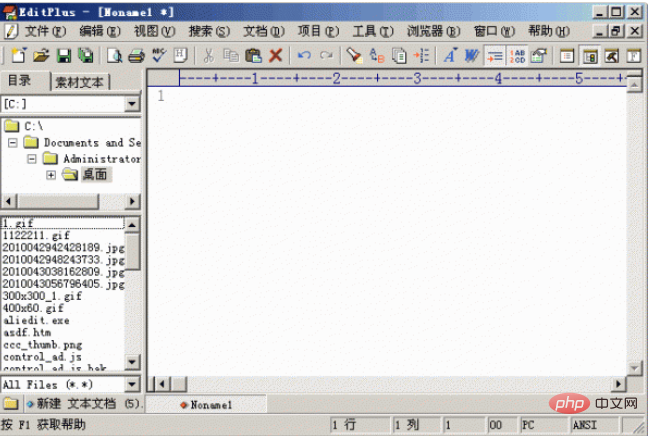Click inside the editor at line 1

pos(386,96)
